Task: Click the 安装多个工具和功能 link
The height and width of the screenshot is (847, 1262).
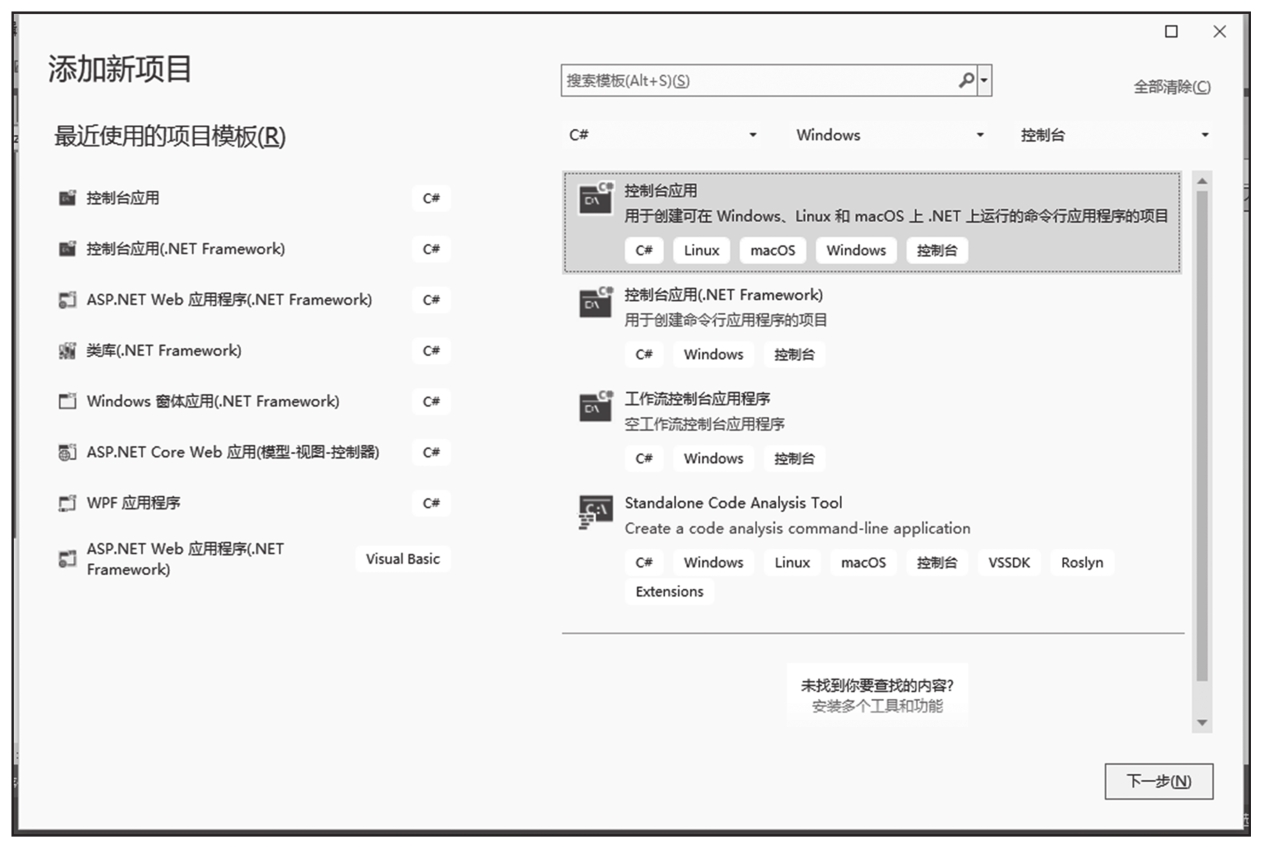Action: [877, 706]
